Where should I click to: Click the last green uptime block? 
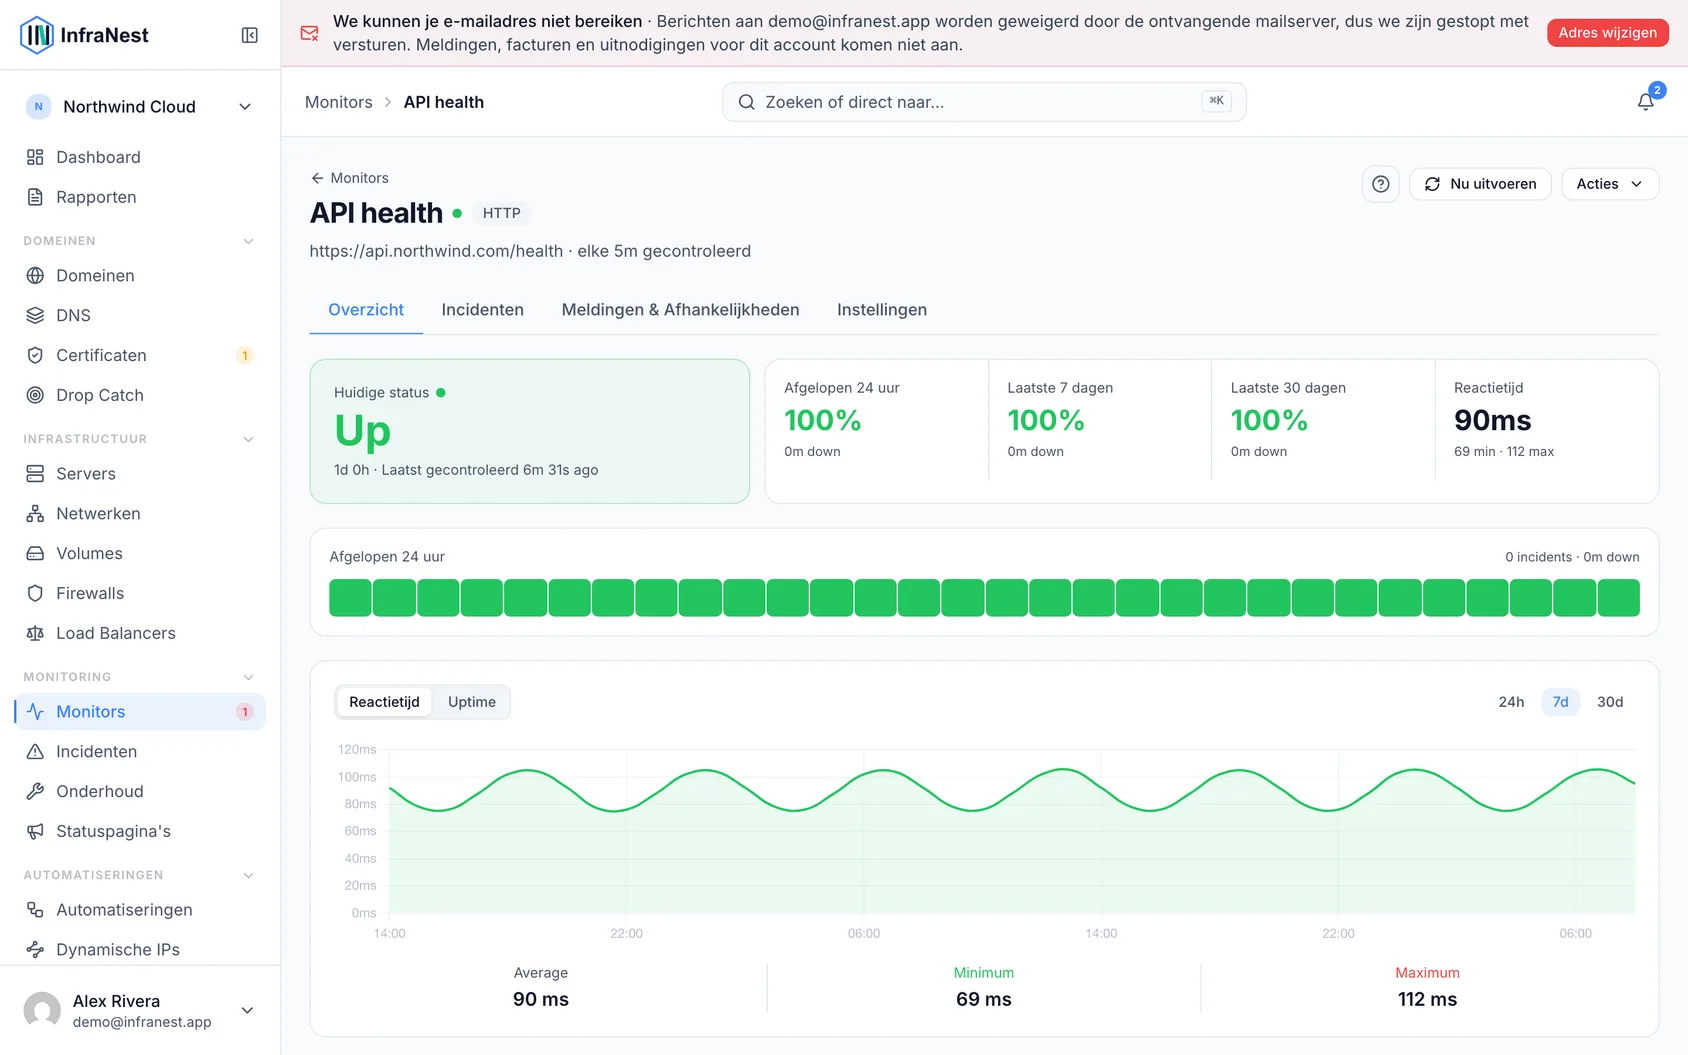[x=1618, y=598]
